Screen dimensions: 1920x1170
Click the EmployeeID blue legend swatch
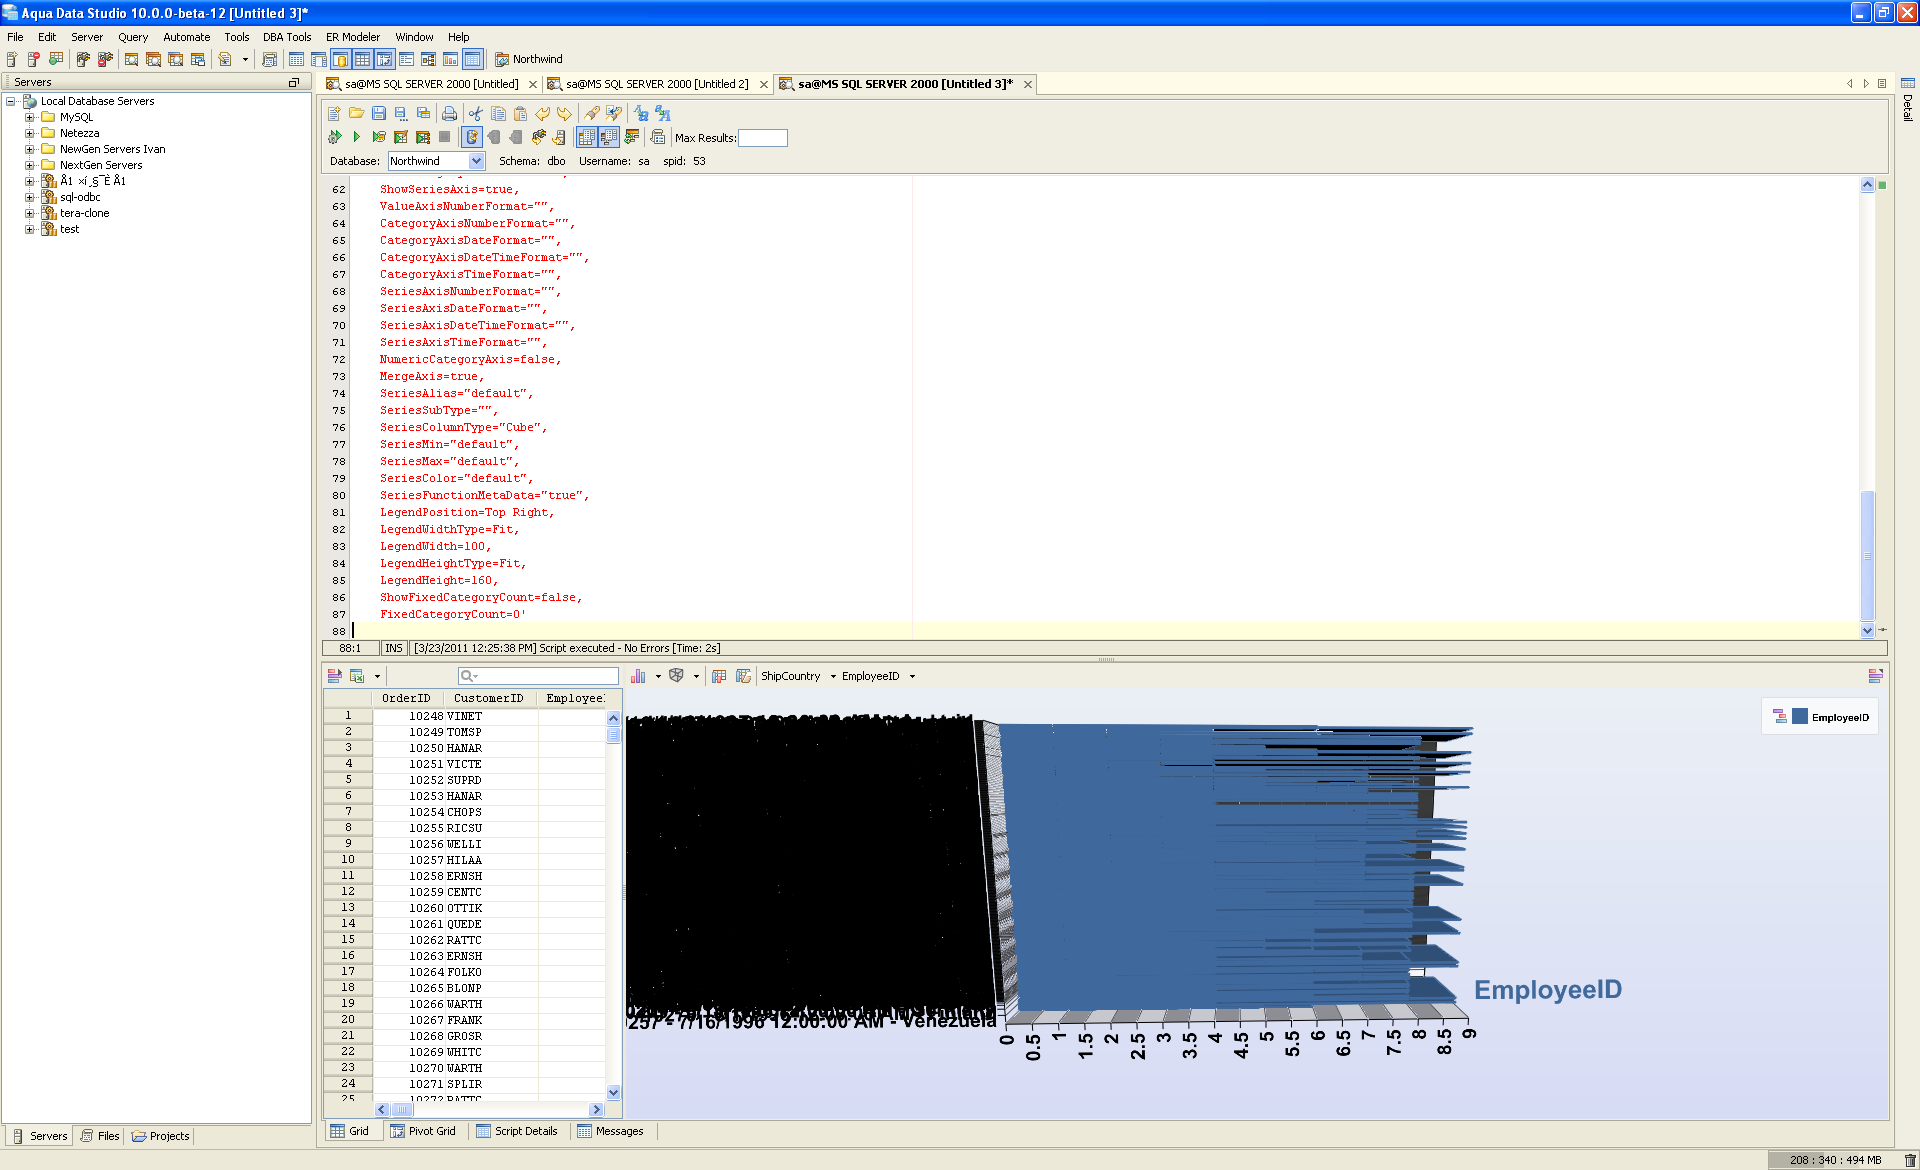1800,717
